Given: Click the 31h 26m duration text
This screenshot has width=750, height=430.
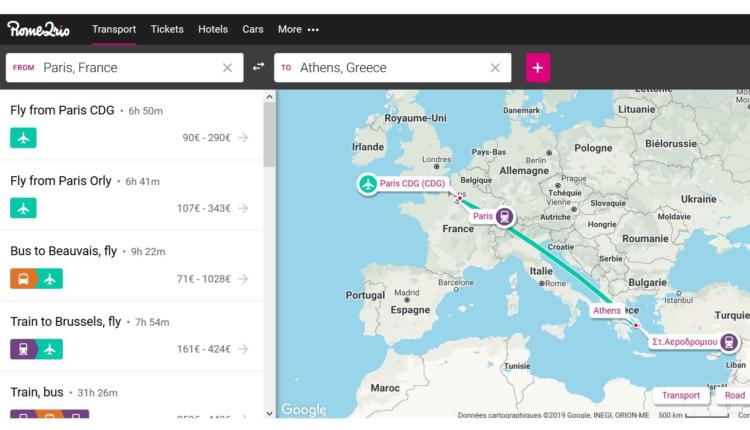Looking at the screenshot, I should (98, 393).
